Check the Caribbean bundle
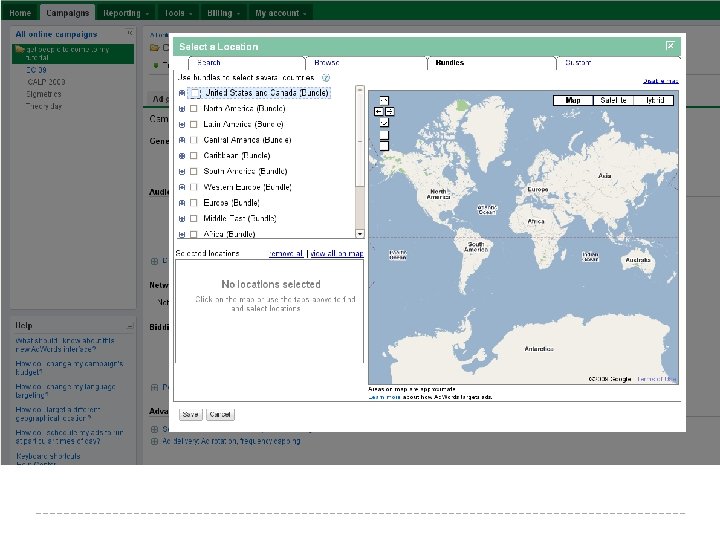The image size is (720, 540). click(x=194, y=156)
